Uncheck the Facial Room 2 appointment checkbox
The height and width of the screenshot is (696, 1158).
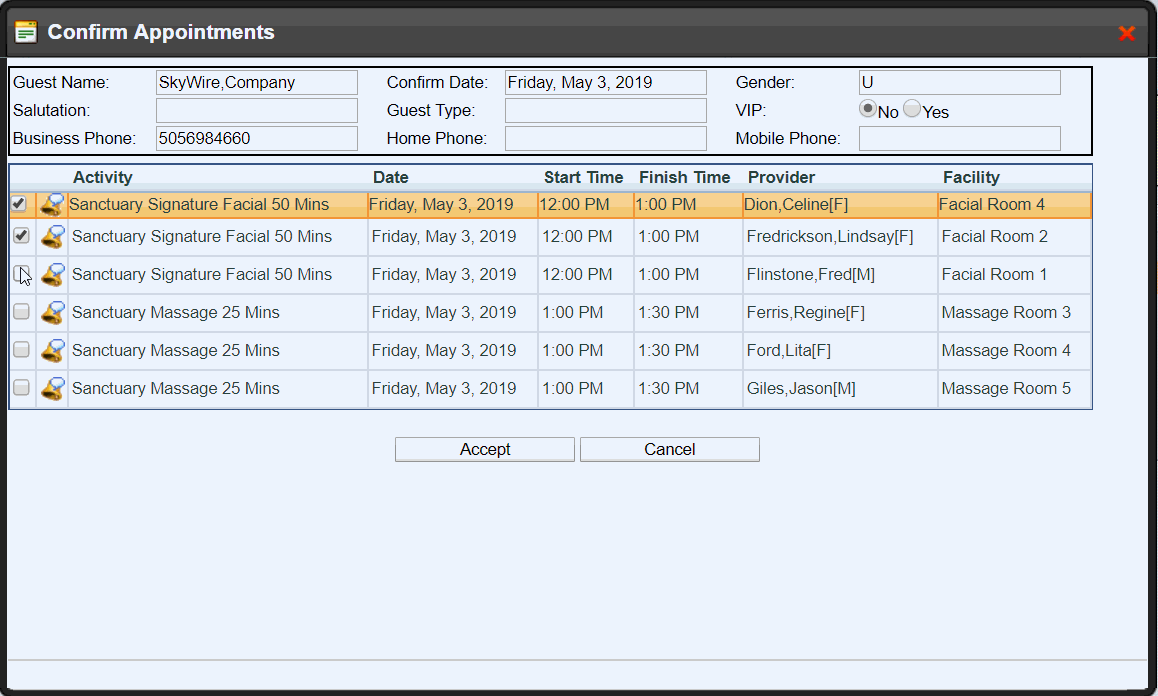tap(21, 236)
